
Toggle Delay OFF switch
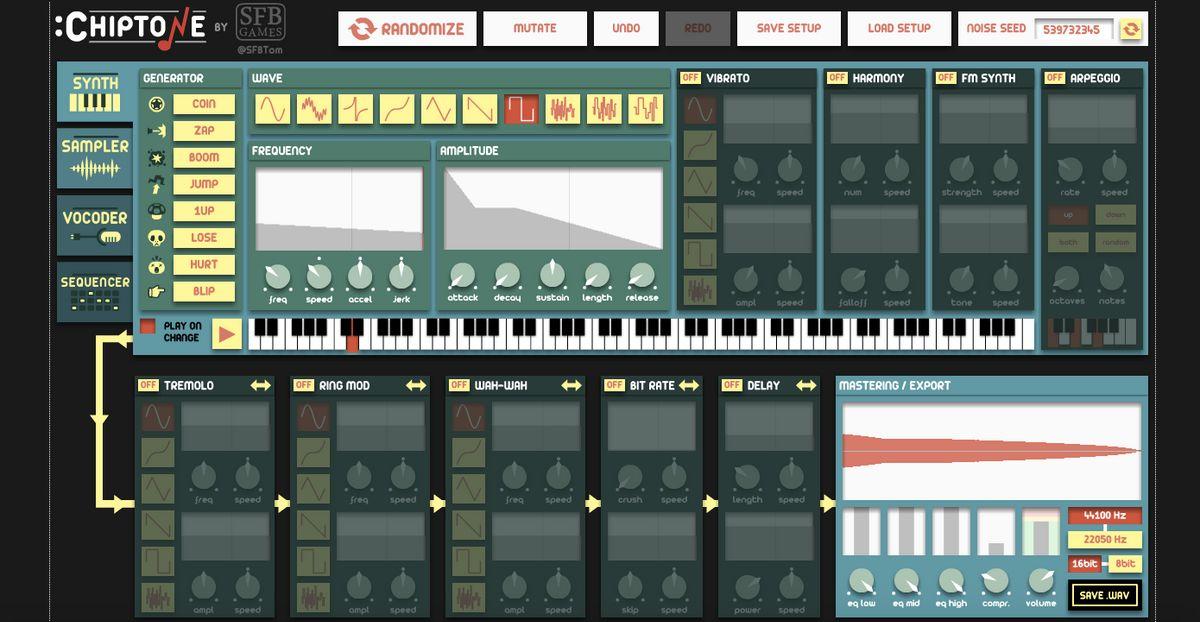click(731, 385)
